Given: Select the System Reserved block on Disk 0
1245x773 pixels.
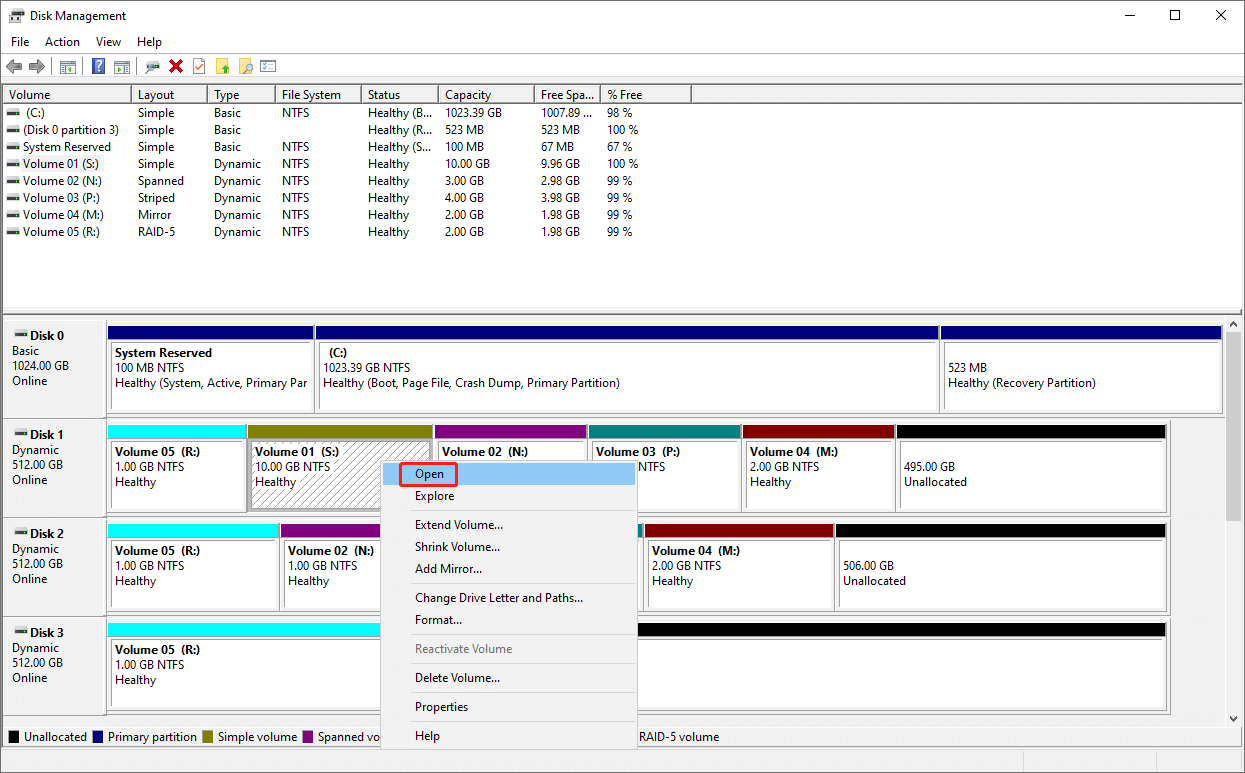Looking at the screenshot, I should pyautogui.click(x=211, y=368).
